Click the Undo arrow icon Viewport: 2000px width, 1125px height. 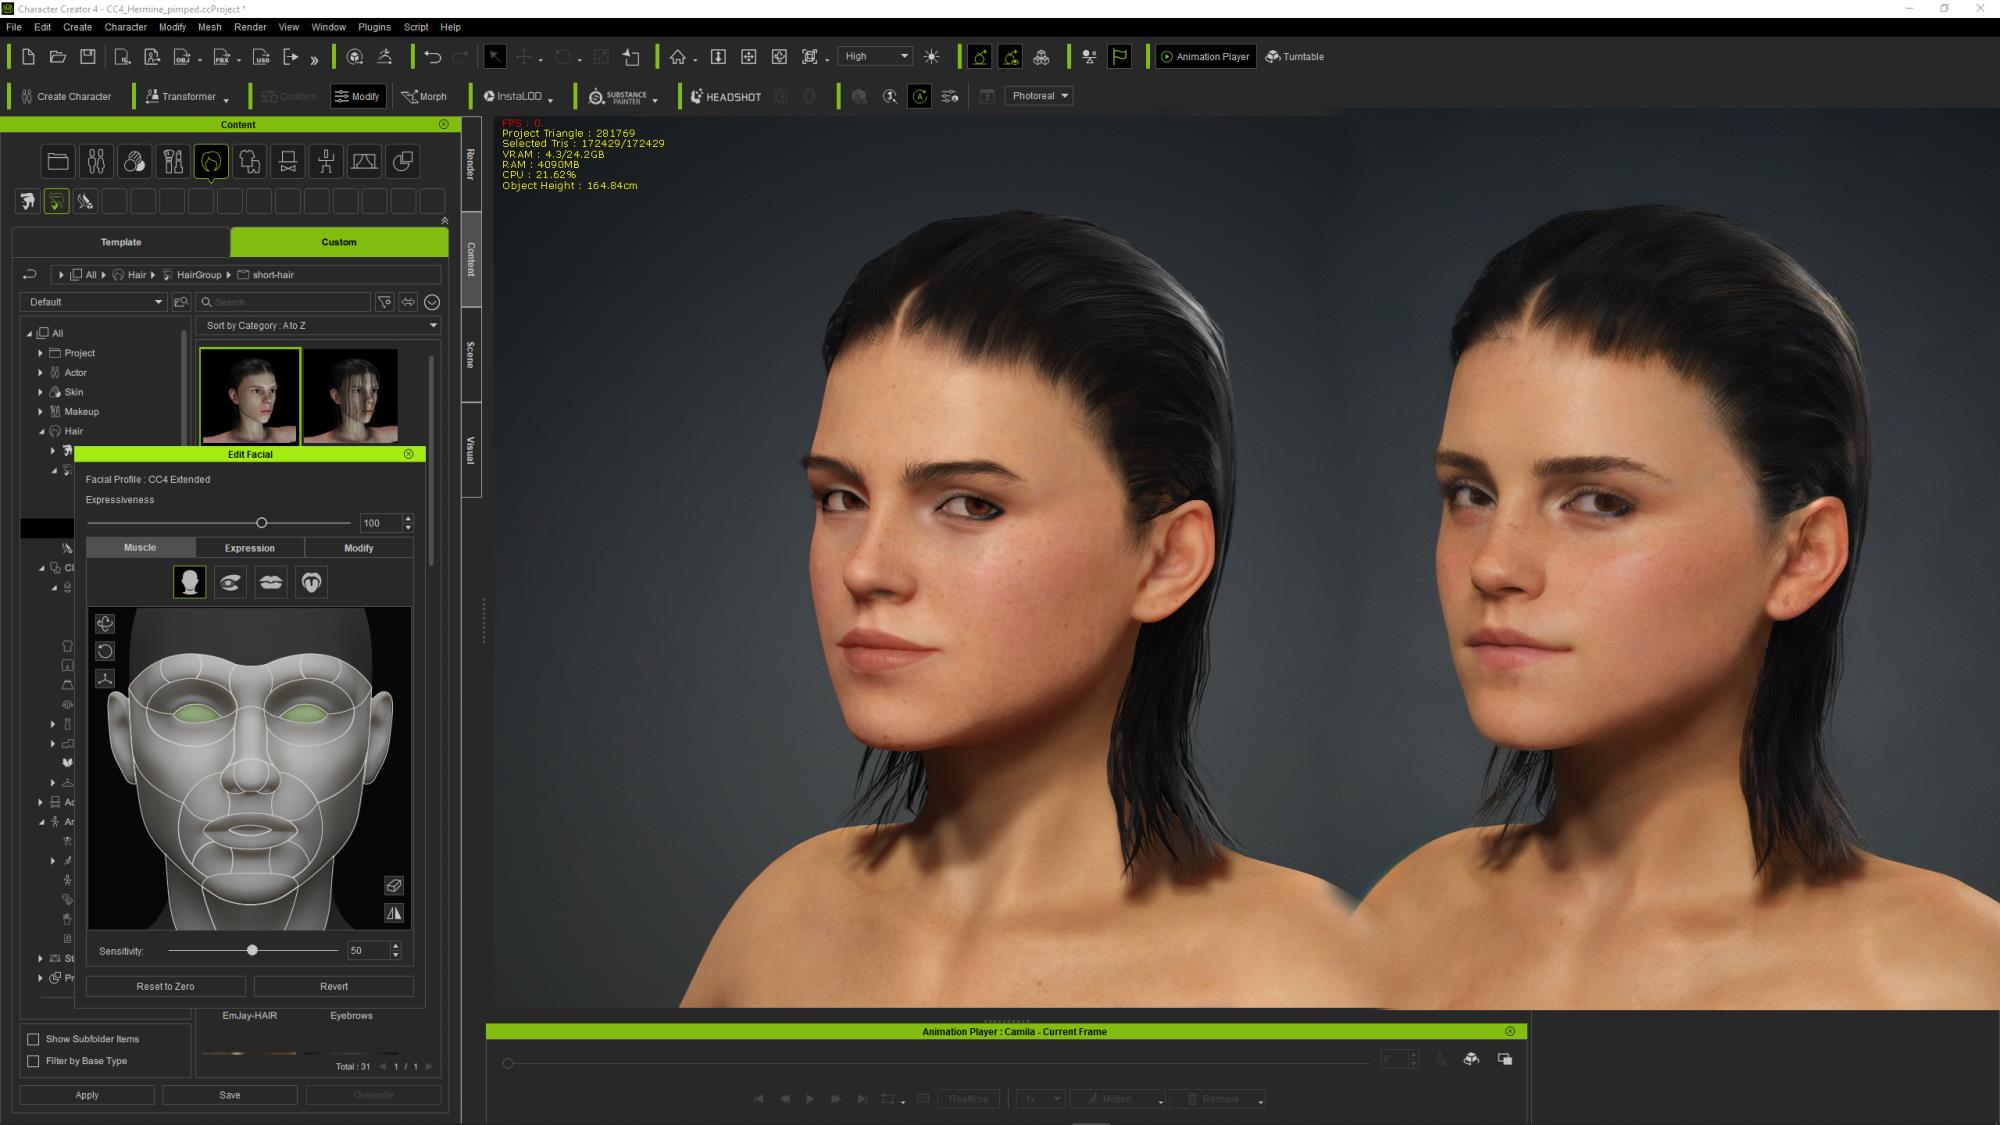[432, 57]
